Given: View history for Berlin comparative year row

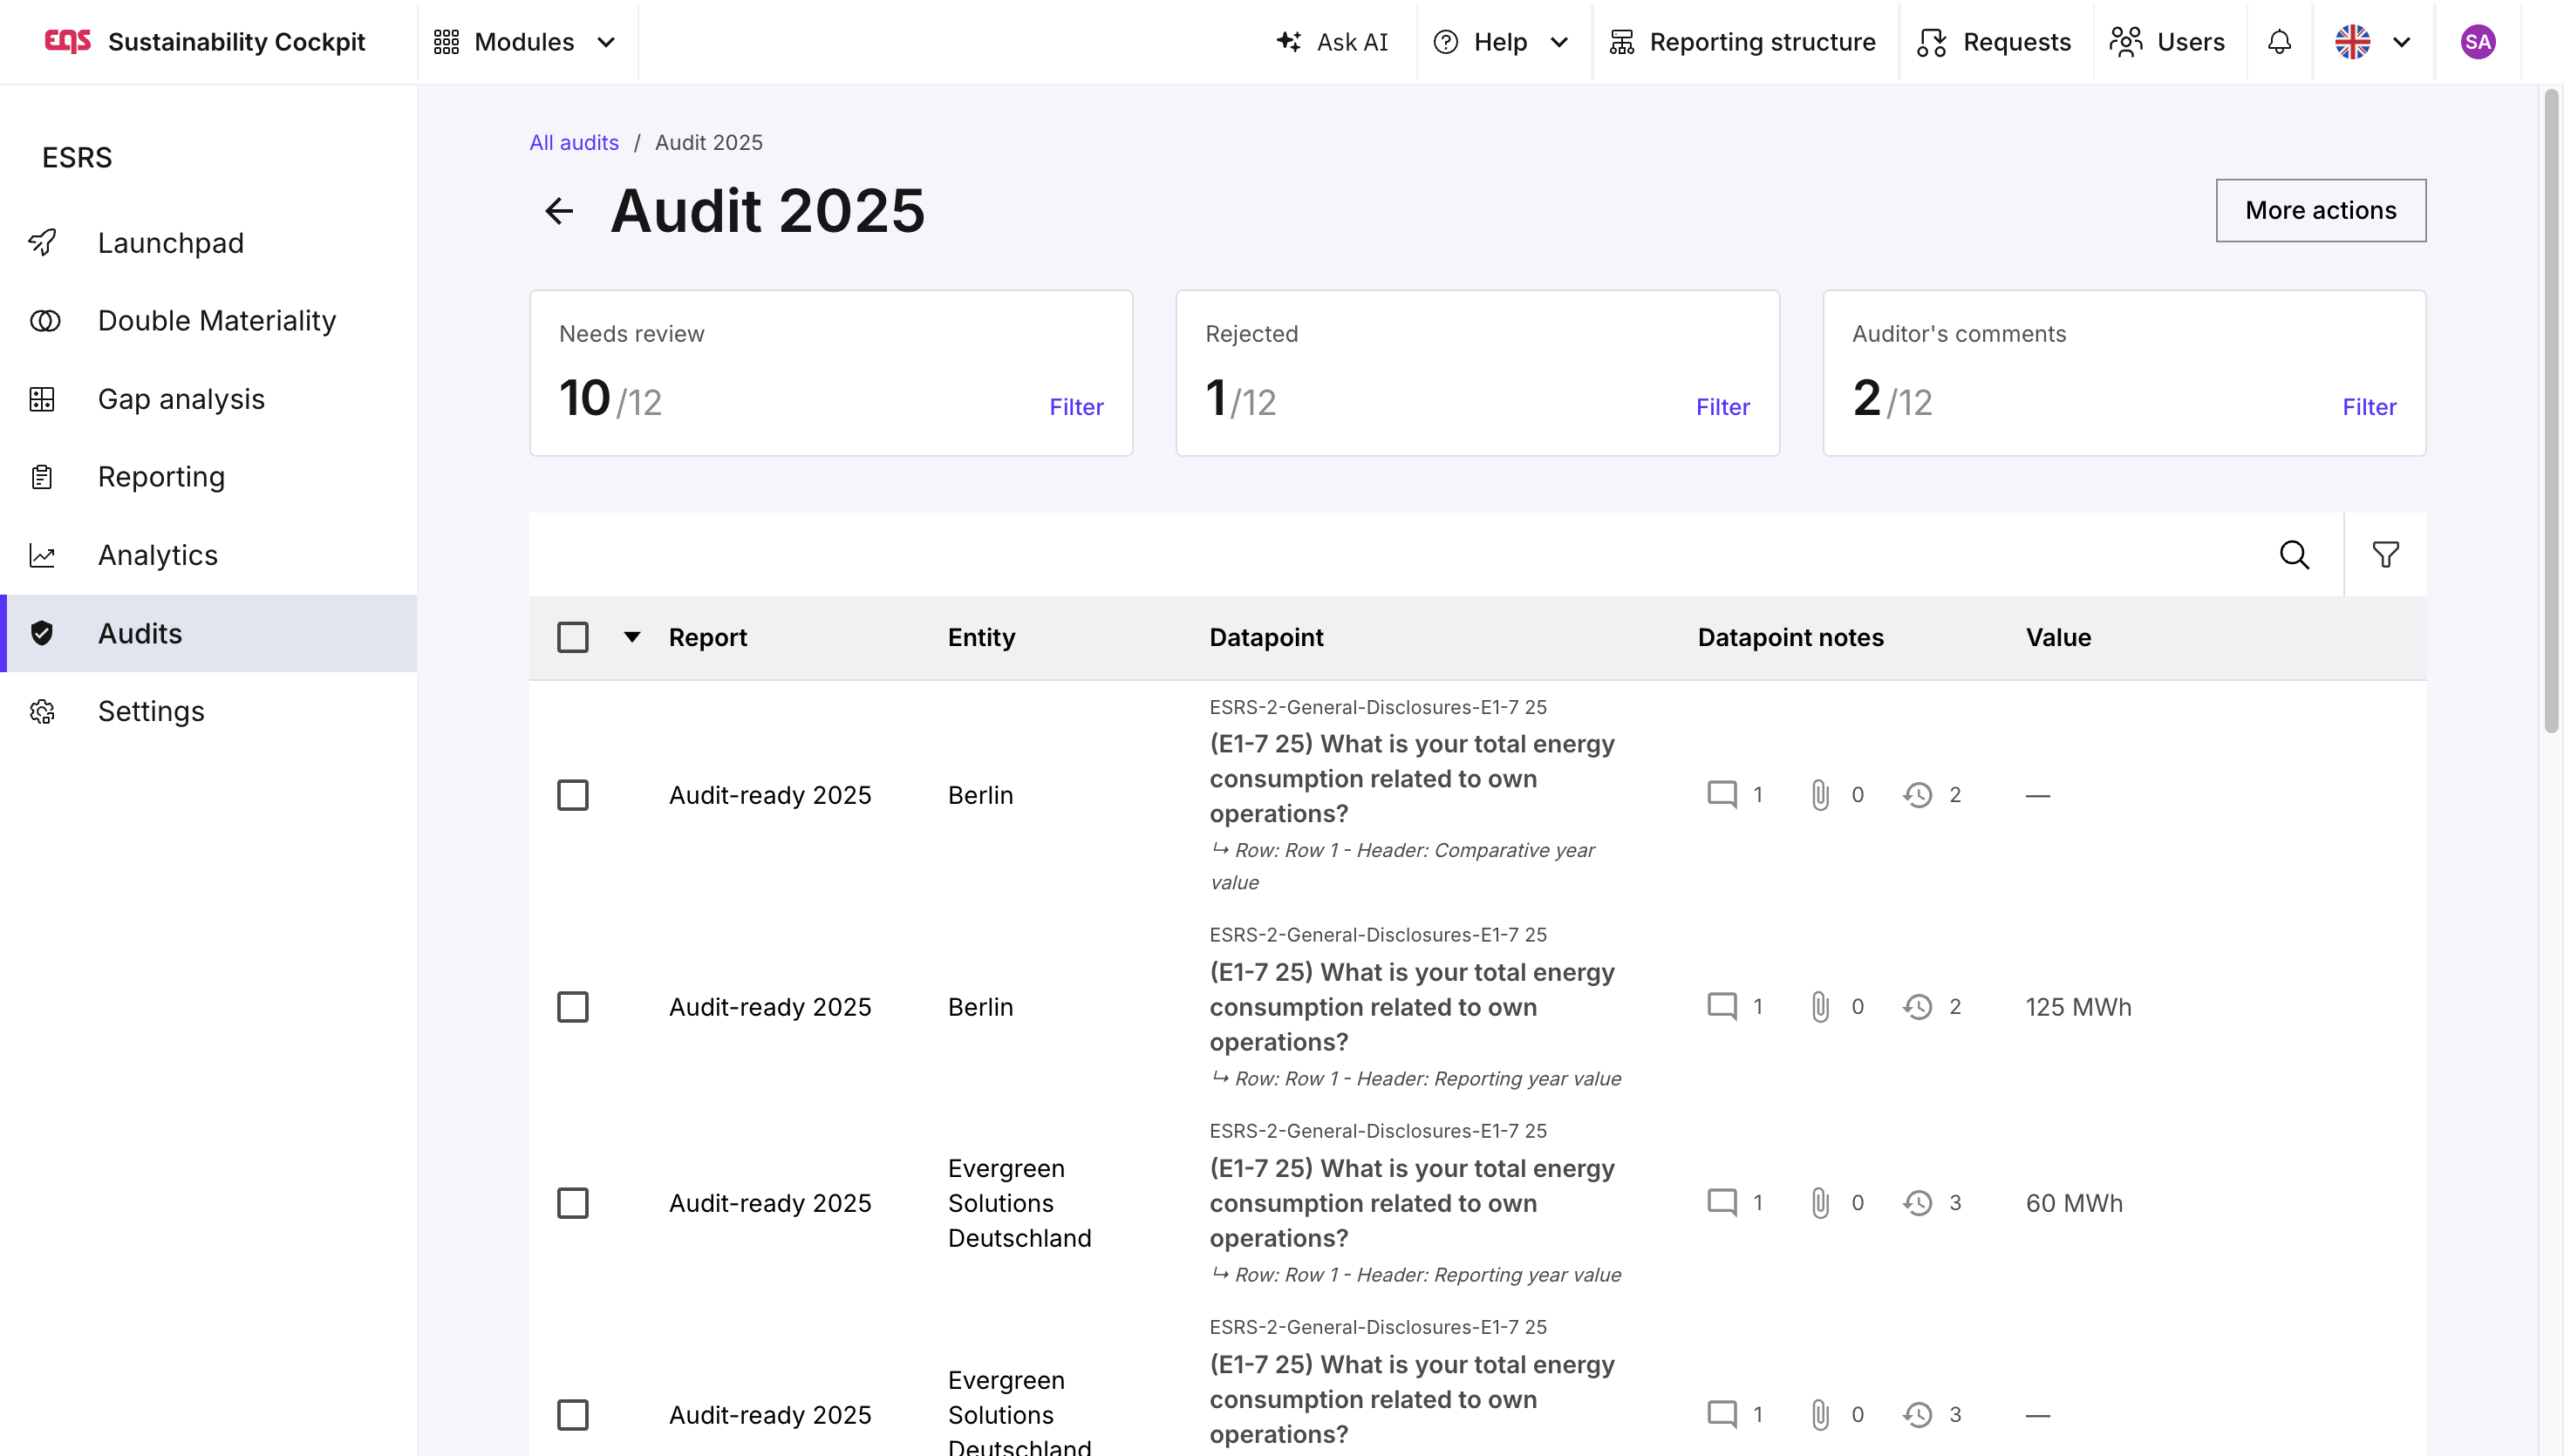Looking at the screenshot, I should 1917,795.
